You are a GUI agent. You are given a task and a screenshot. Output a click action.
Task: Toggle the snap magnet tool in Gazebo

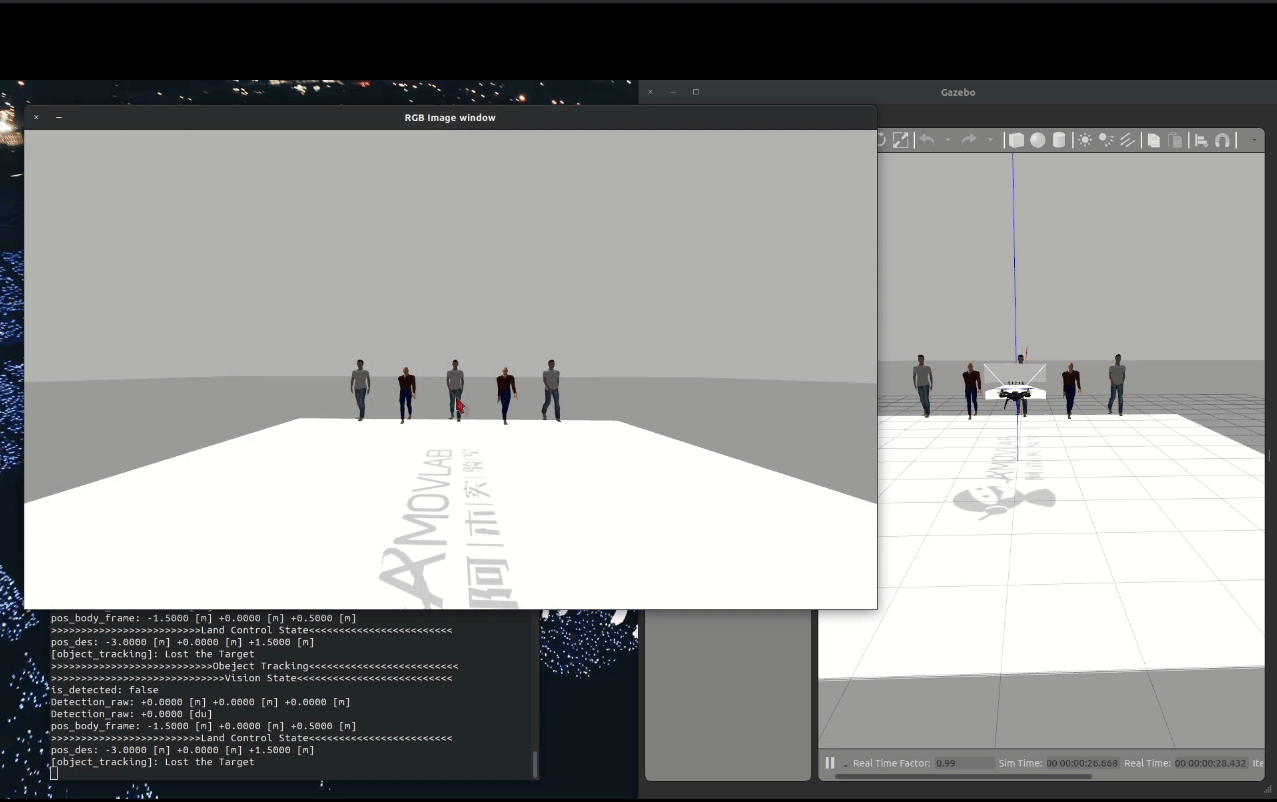1222,140
